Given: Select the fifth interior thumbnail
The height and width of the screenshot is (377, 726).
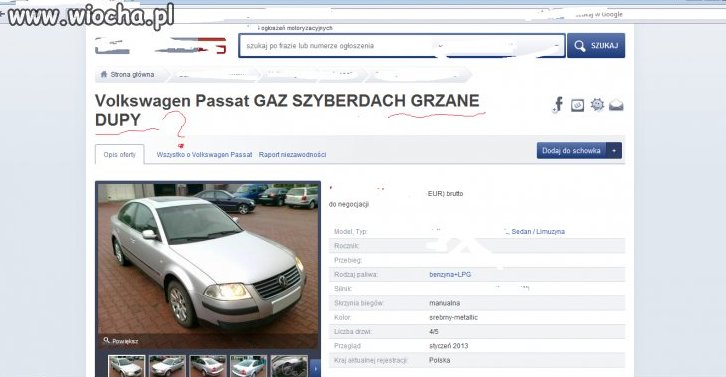Looking at the screenshot, I should coord(289,366).
